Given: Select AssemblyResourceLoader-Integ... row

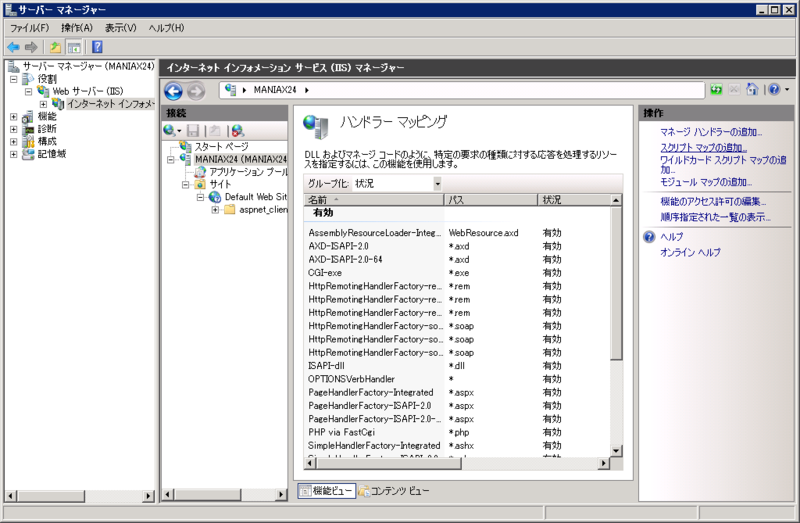Looking at the screenshot, I should [x=457, y=233].
